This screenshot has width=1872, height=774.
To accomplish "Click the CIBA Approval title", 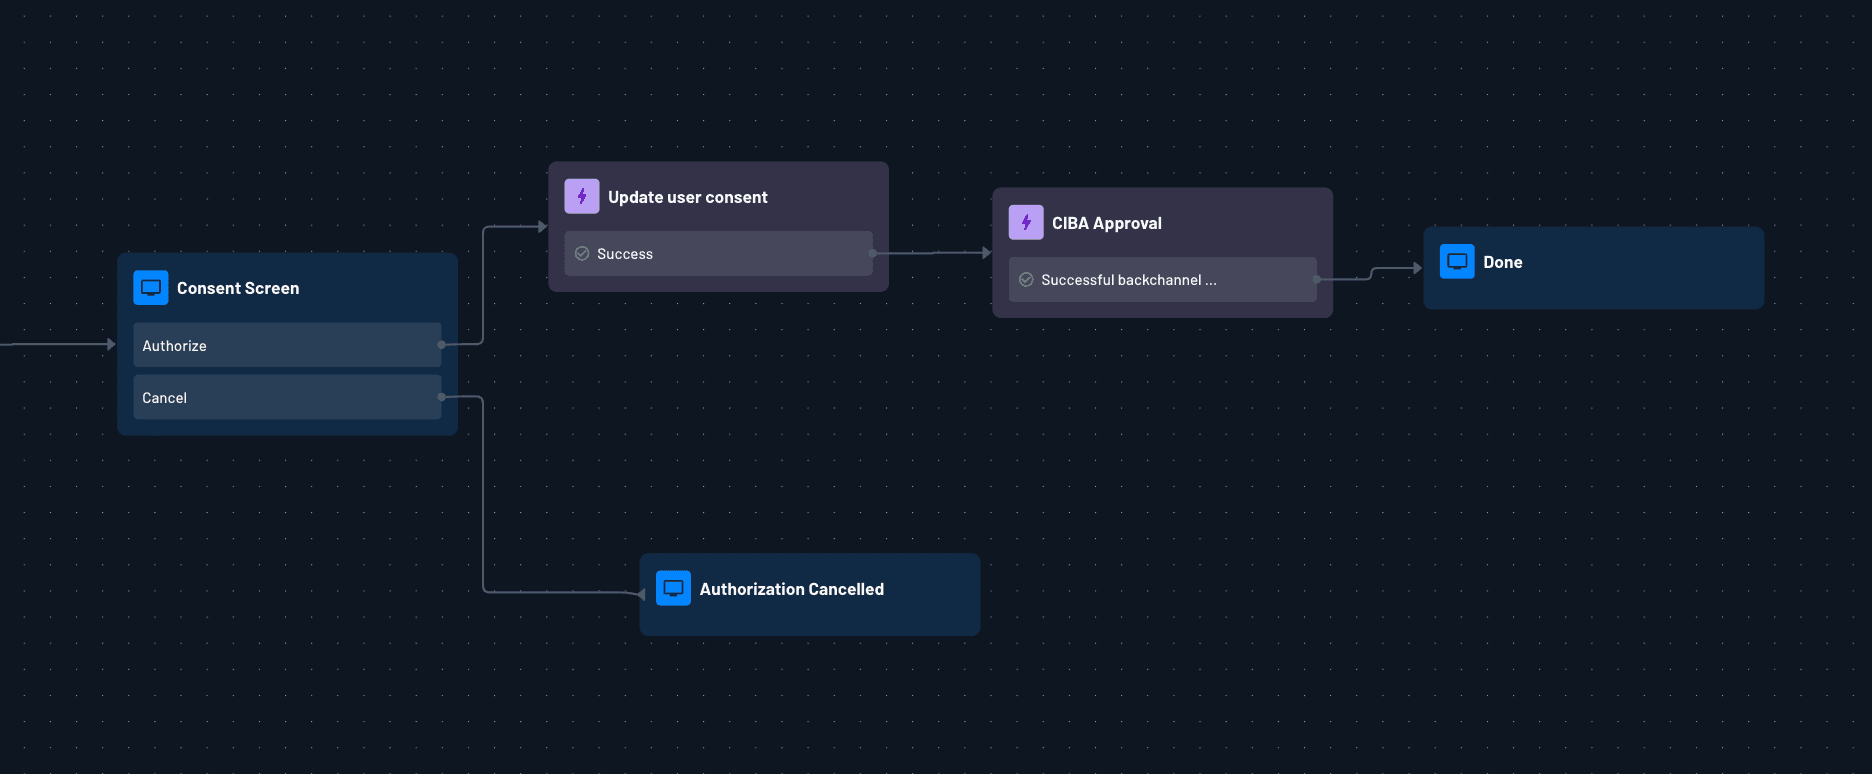I will coord(1107,223).
